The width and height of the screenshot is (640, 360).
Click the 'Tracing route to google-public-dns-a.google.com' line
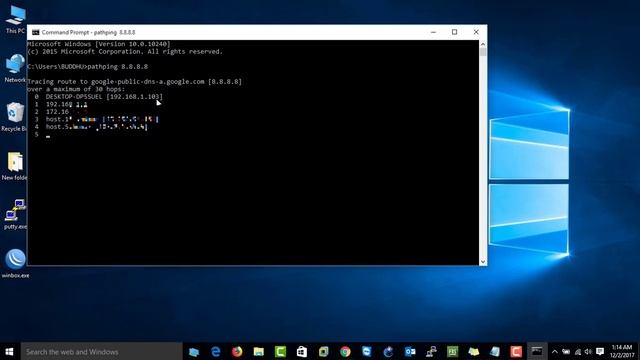(135, 82)
